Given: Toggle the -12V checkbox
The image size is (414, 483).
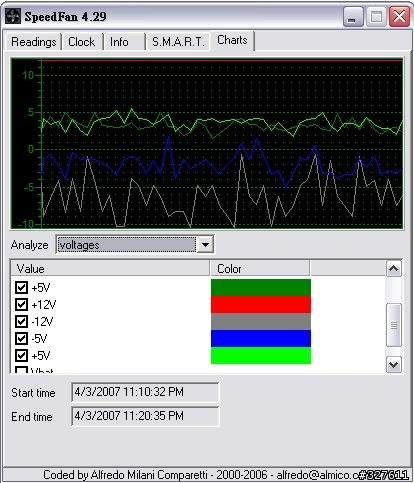Looking at the screenshot, I should pos(22,321).
